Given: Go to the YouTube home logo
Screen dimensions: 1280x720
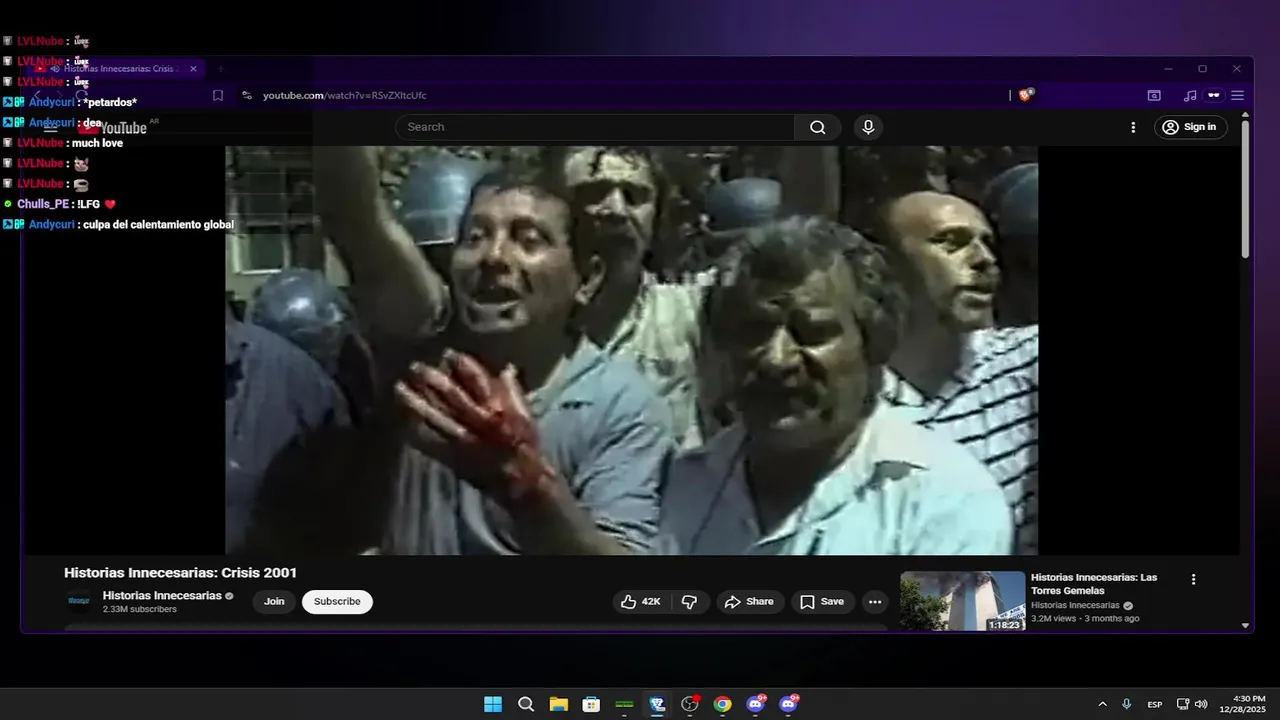Looking at the screenshot, I should (x=114, y=127).
